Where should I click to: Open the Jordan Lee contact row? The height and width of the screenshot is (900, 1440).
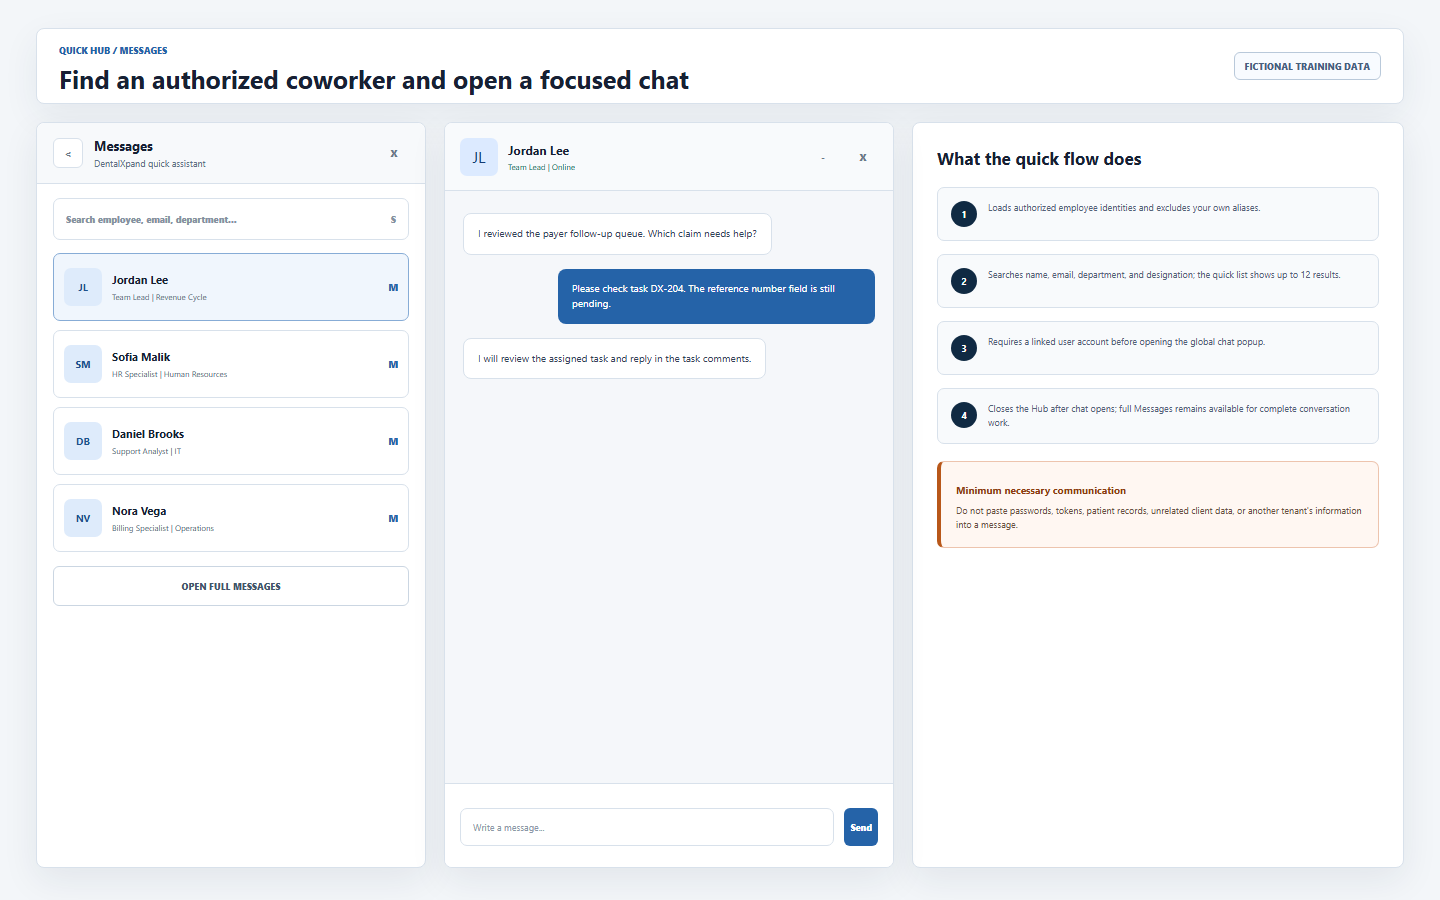pyautogui.click(x=231, y=287)
